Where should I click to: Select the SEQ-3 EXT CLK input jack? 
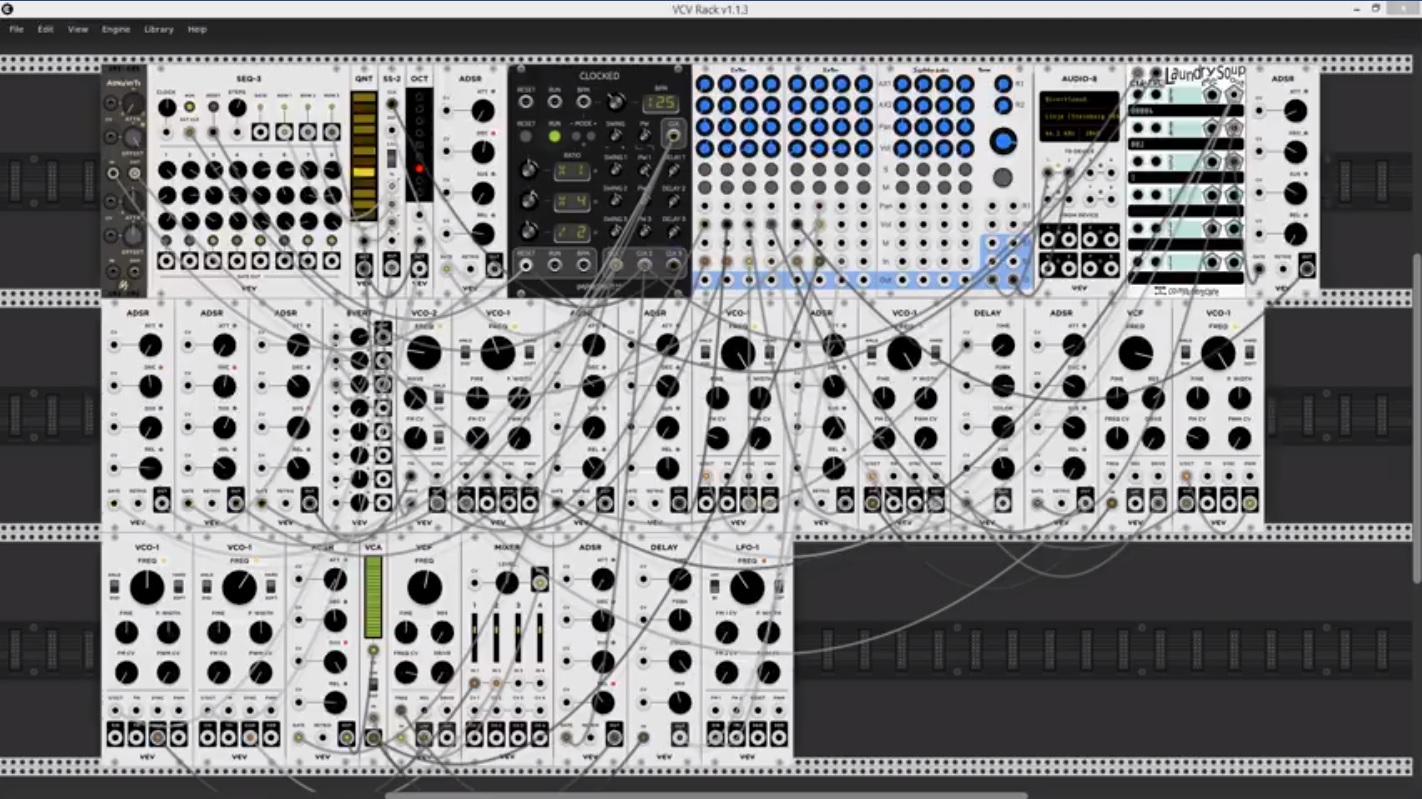coord(189,132)
